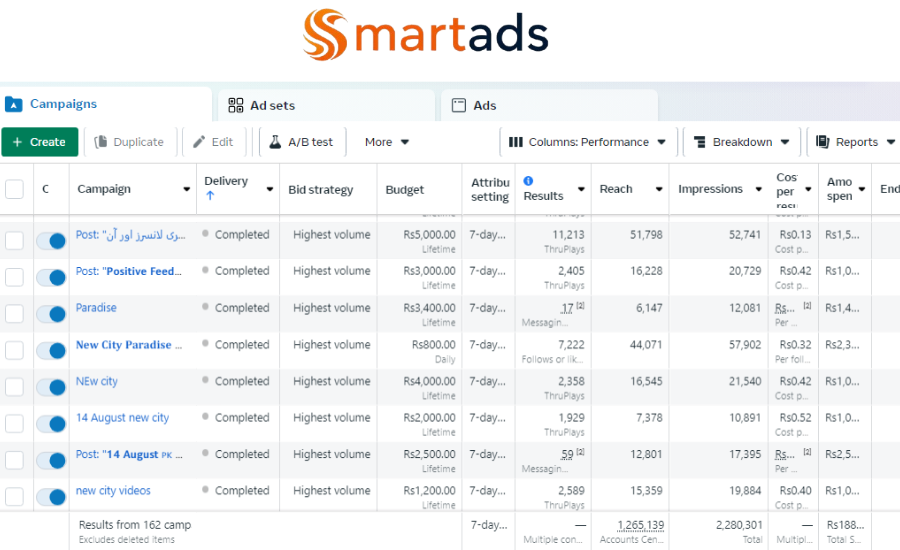Click the Ad sets grid icon
The height and width of the screenshot is (550, 900).
(236, 105)
